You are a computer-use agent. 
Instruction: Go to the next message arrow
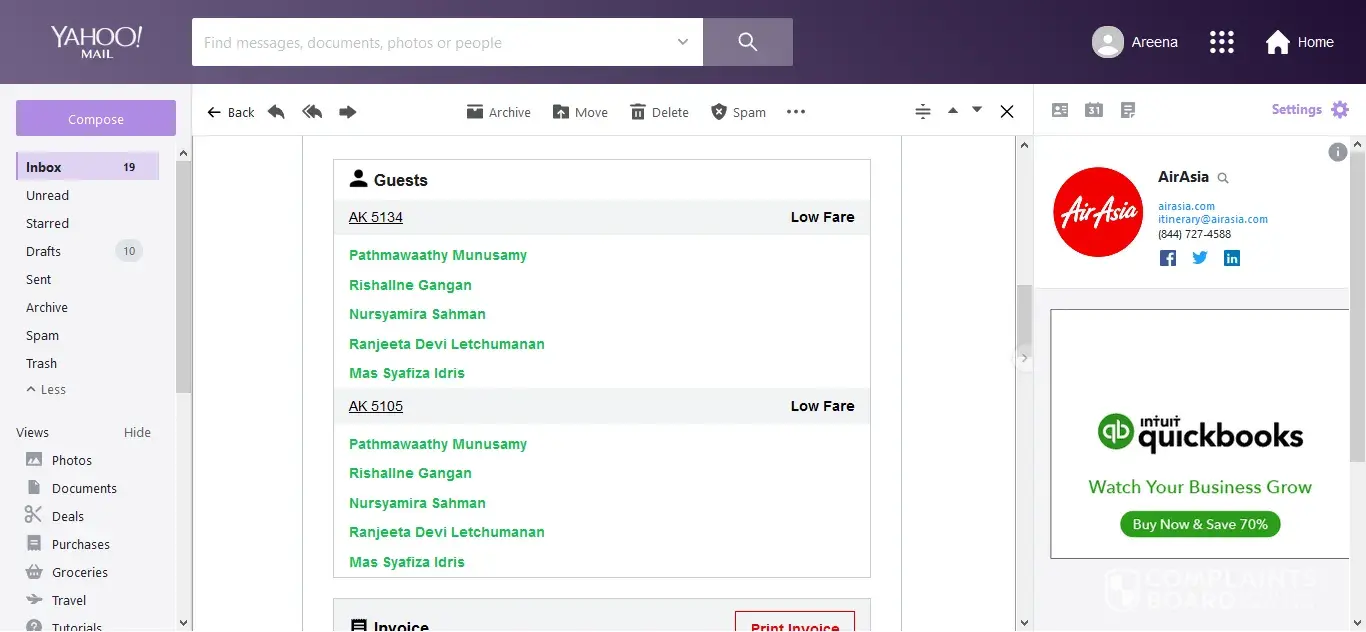tap(977, 110)
